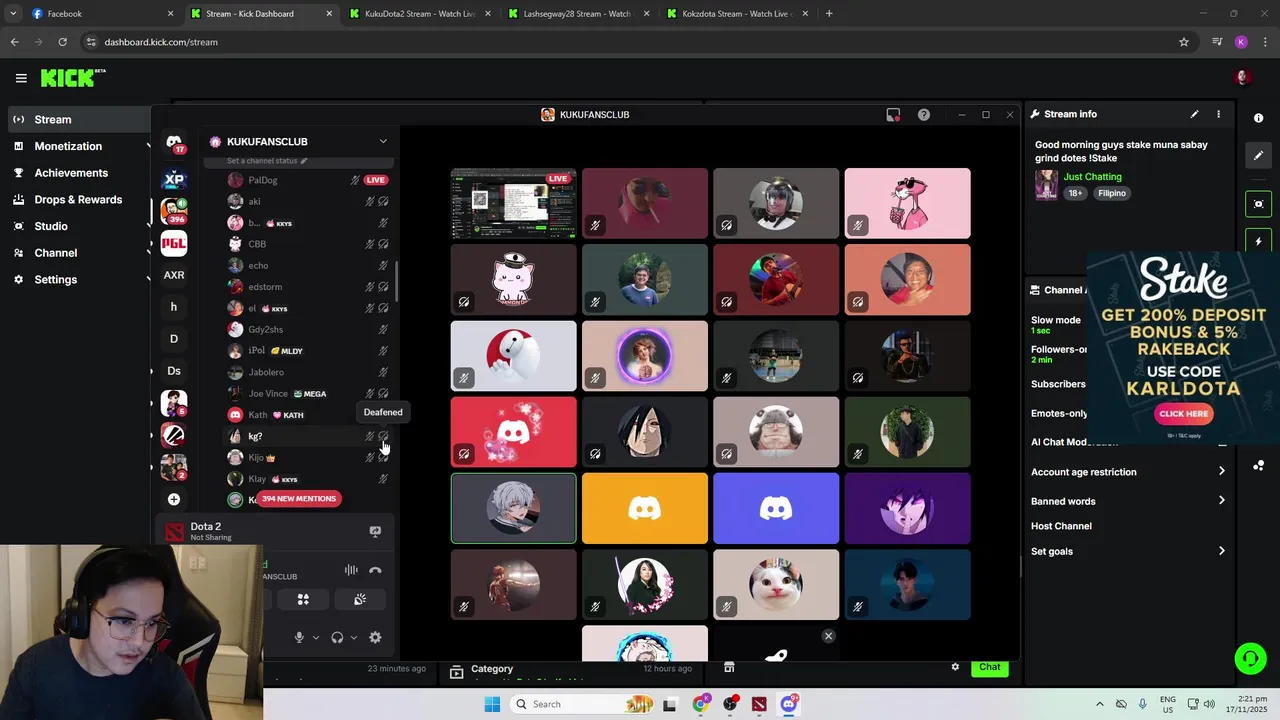Viewport: 1280px width, 720px height.
Task: Open Discord from Windows taskbar
Action: click(x=789, y=704)
